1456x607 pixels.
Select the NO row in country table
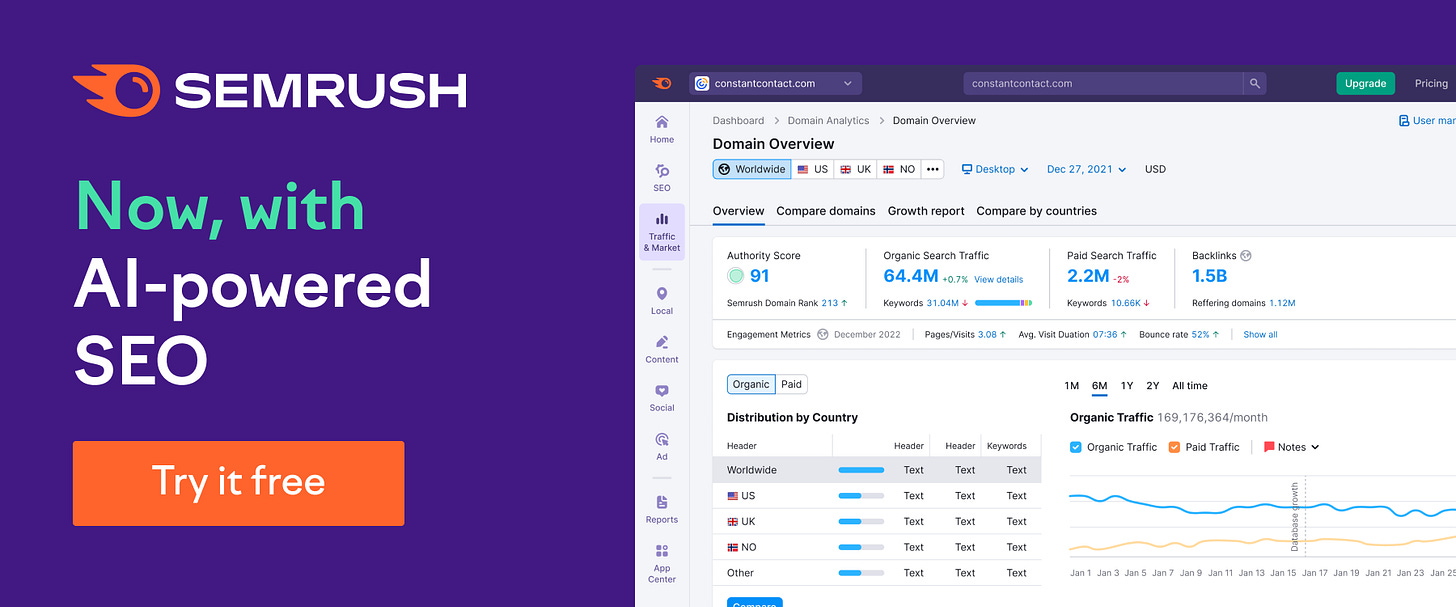[877, 547]
